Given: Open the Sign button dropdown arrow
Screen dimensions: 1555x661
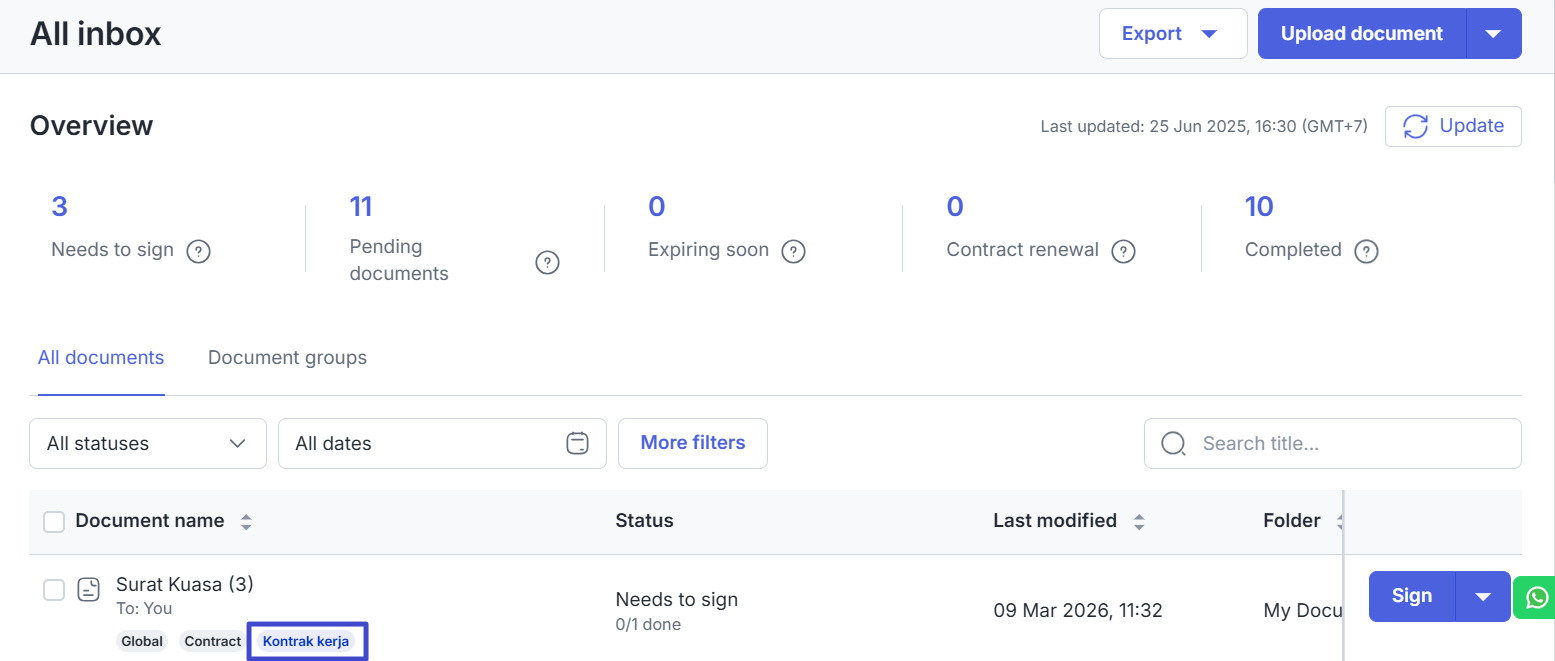Looking at the screenshot, I should 1483,596.
